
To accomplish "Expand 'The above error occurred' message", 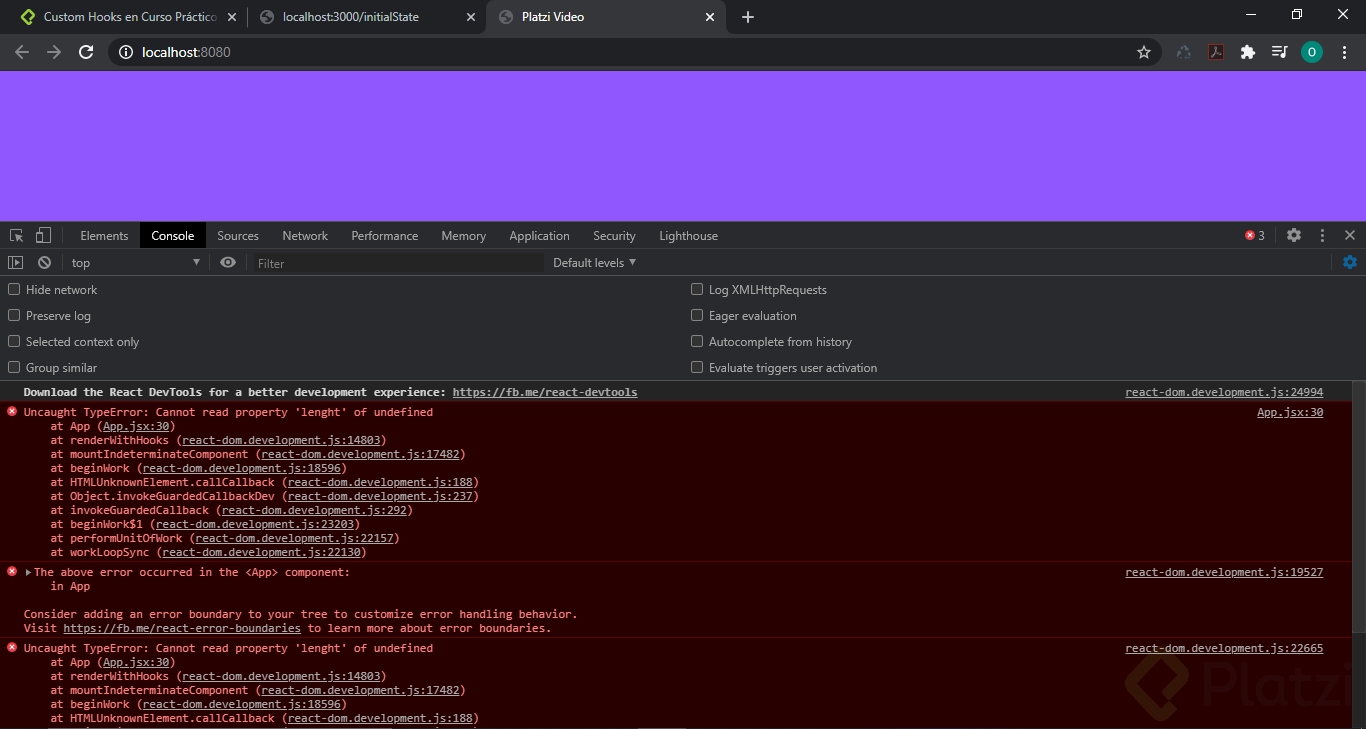I will coord(29,573).
